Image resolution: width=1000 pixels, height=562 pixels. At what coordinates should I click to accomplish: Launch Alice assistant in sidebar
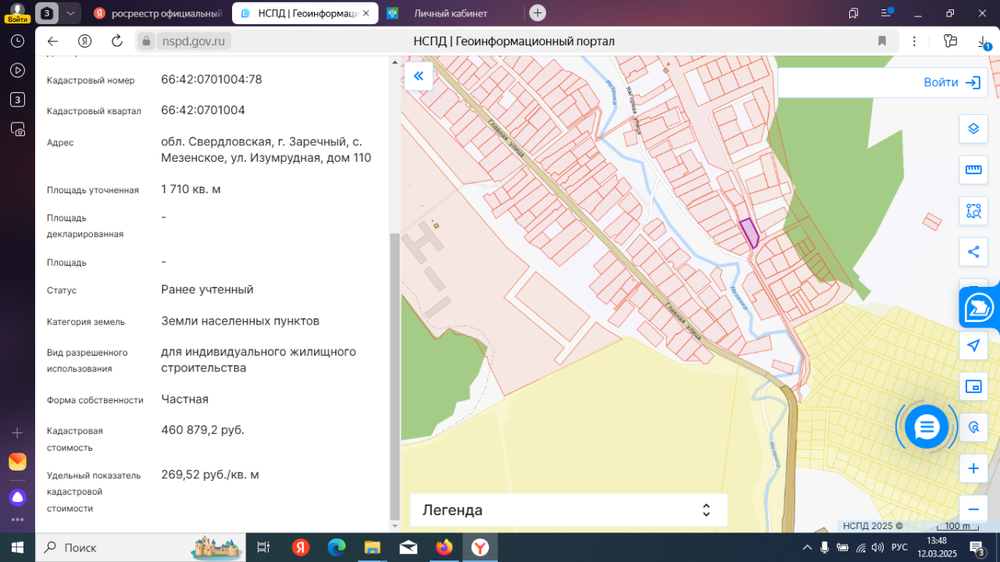tap(17, 497)
